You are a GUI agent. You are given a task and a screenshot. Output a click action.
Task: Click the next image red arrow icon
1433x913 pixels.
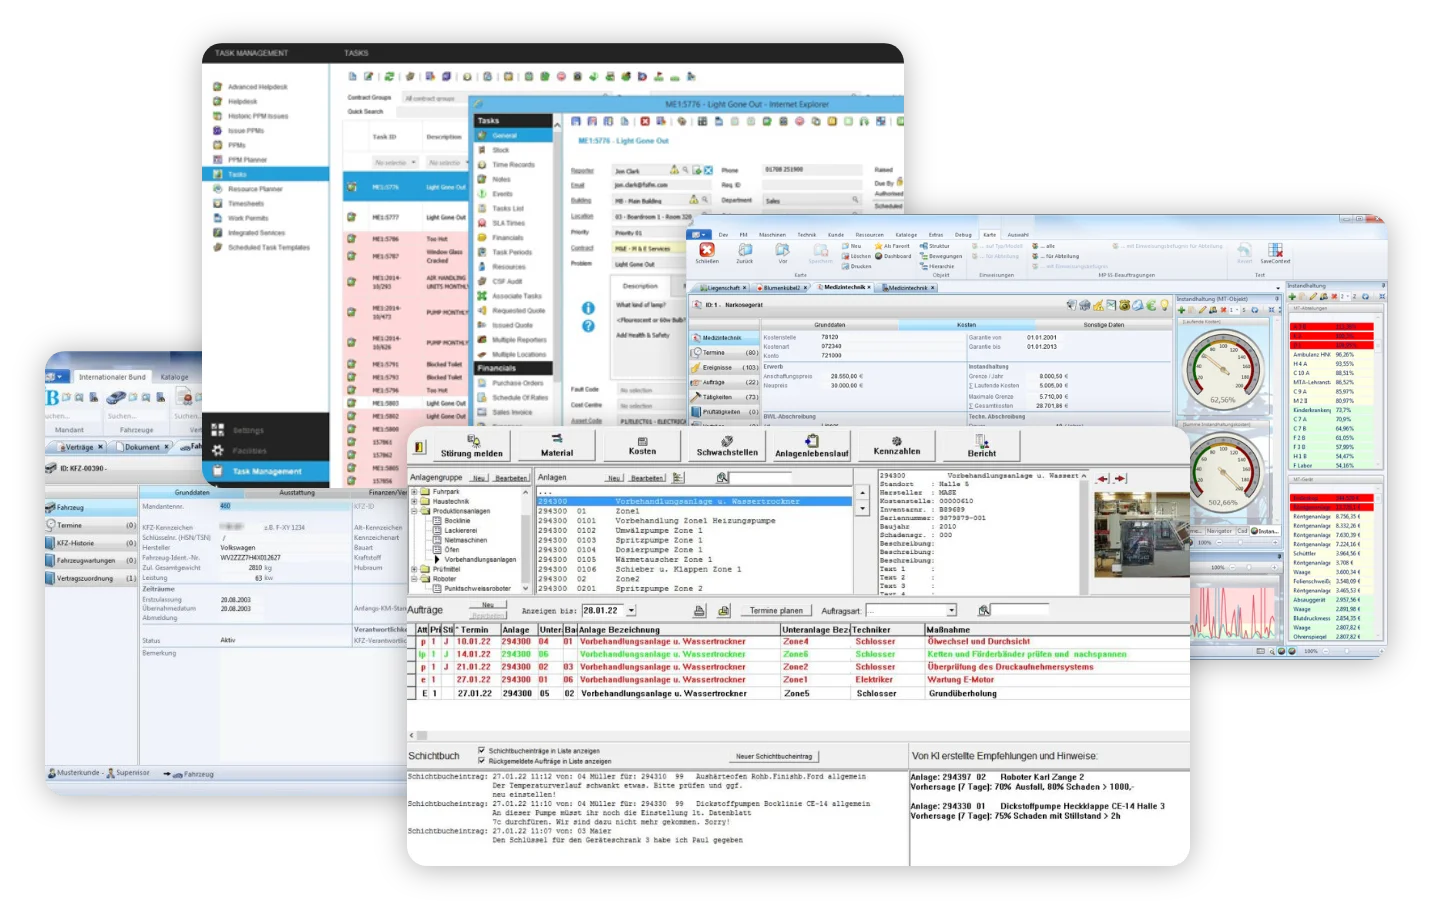click(1120, 479)
